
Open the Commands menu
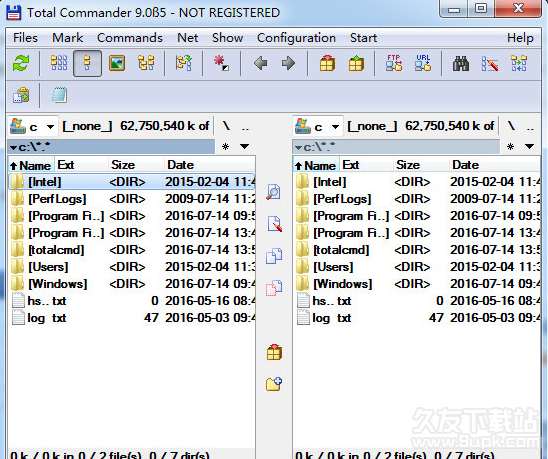(x=130, y=38)
